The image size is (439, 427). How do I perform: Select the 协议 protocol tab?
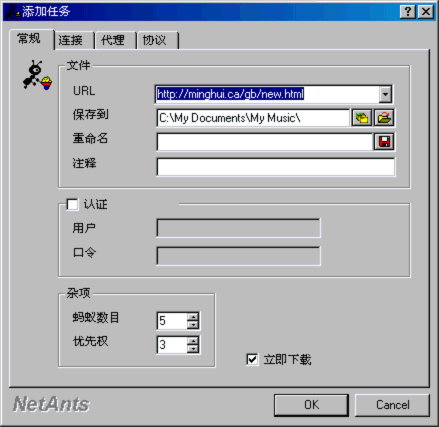[154, 40]
